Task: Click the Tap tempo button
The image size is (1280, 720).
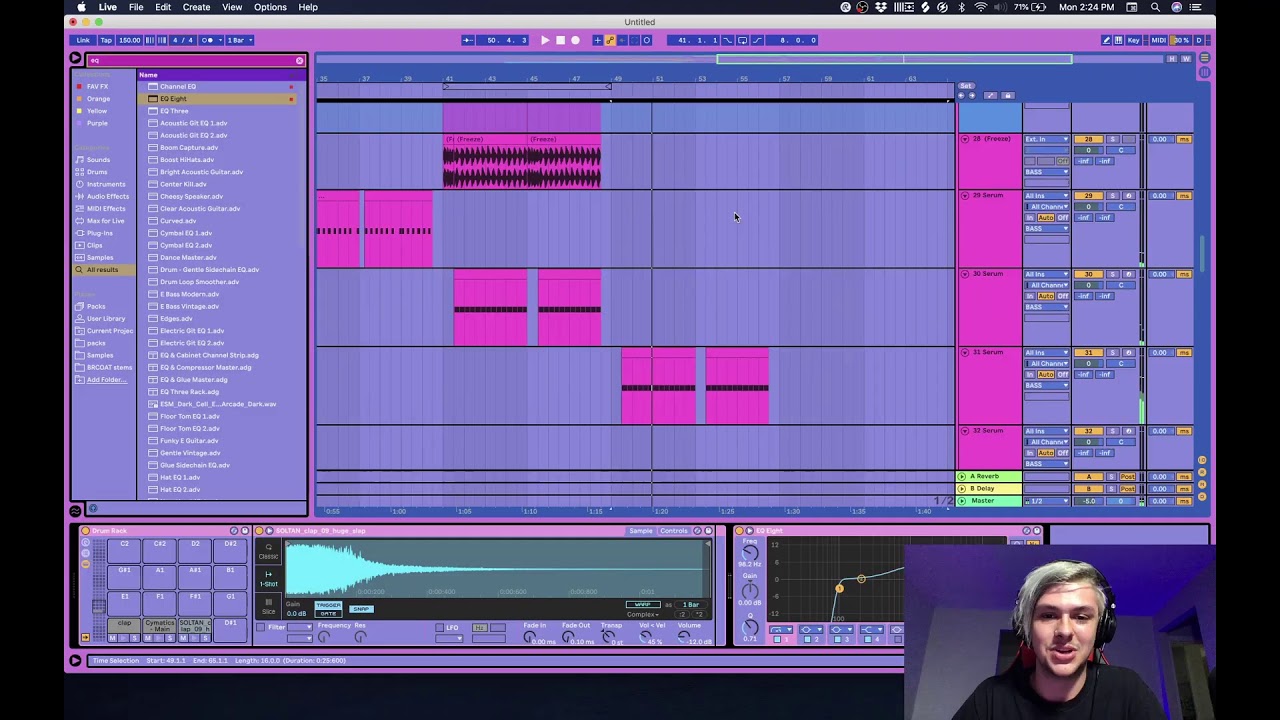Action: pos(106,40)
